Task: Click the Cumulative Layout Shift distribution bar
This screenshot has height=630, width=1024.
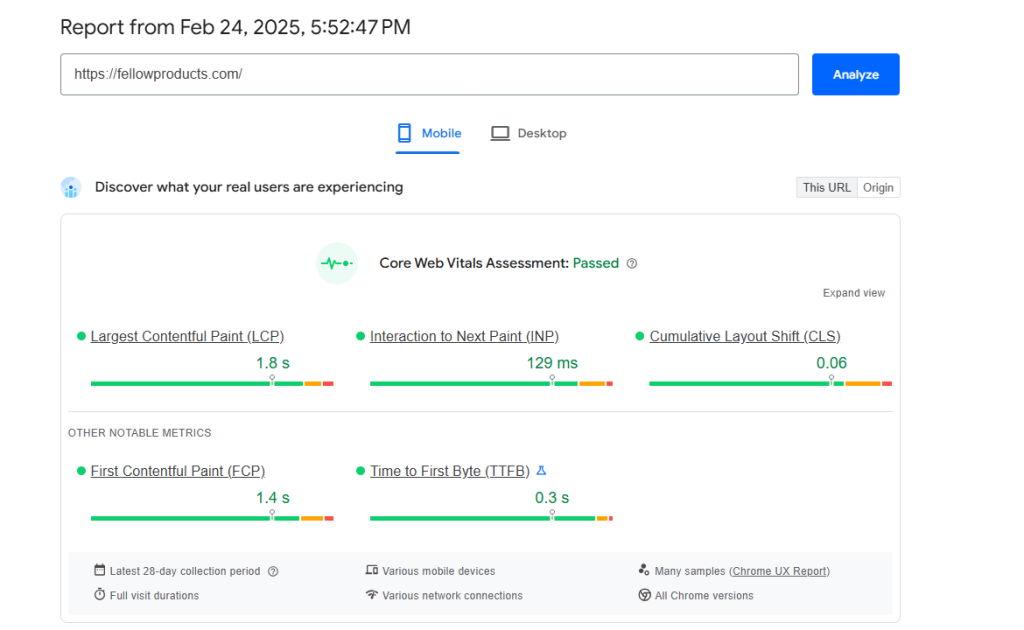Action: click(x=769, y=383)
